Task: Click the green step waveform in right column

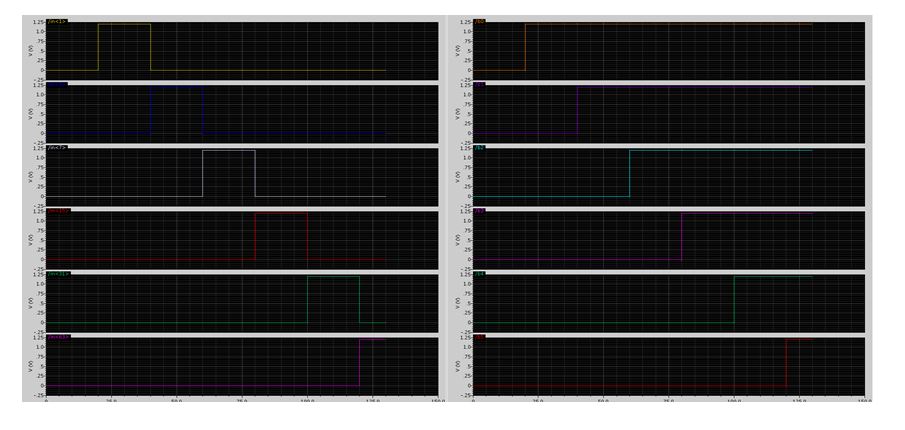Action: pyautogui.click(x=770, y=276)
